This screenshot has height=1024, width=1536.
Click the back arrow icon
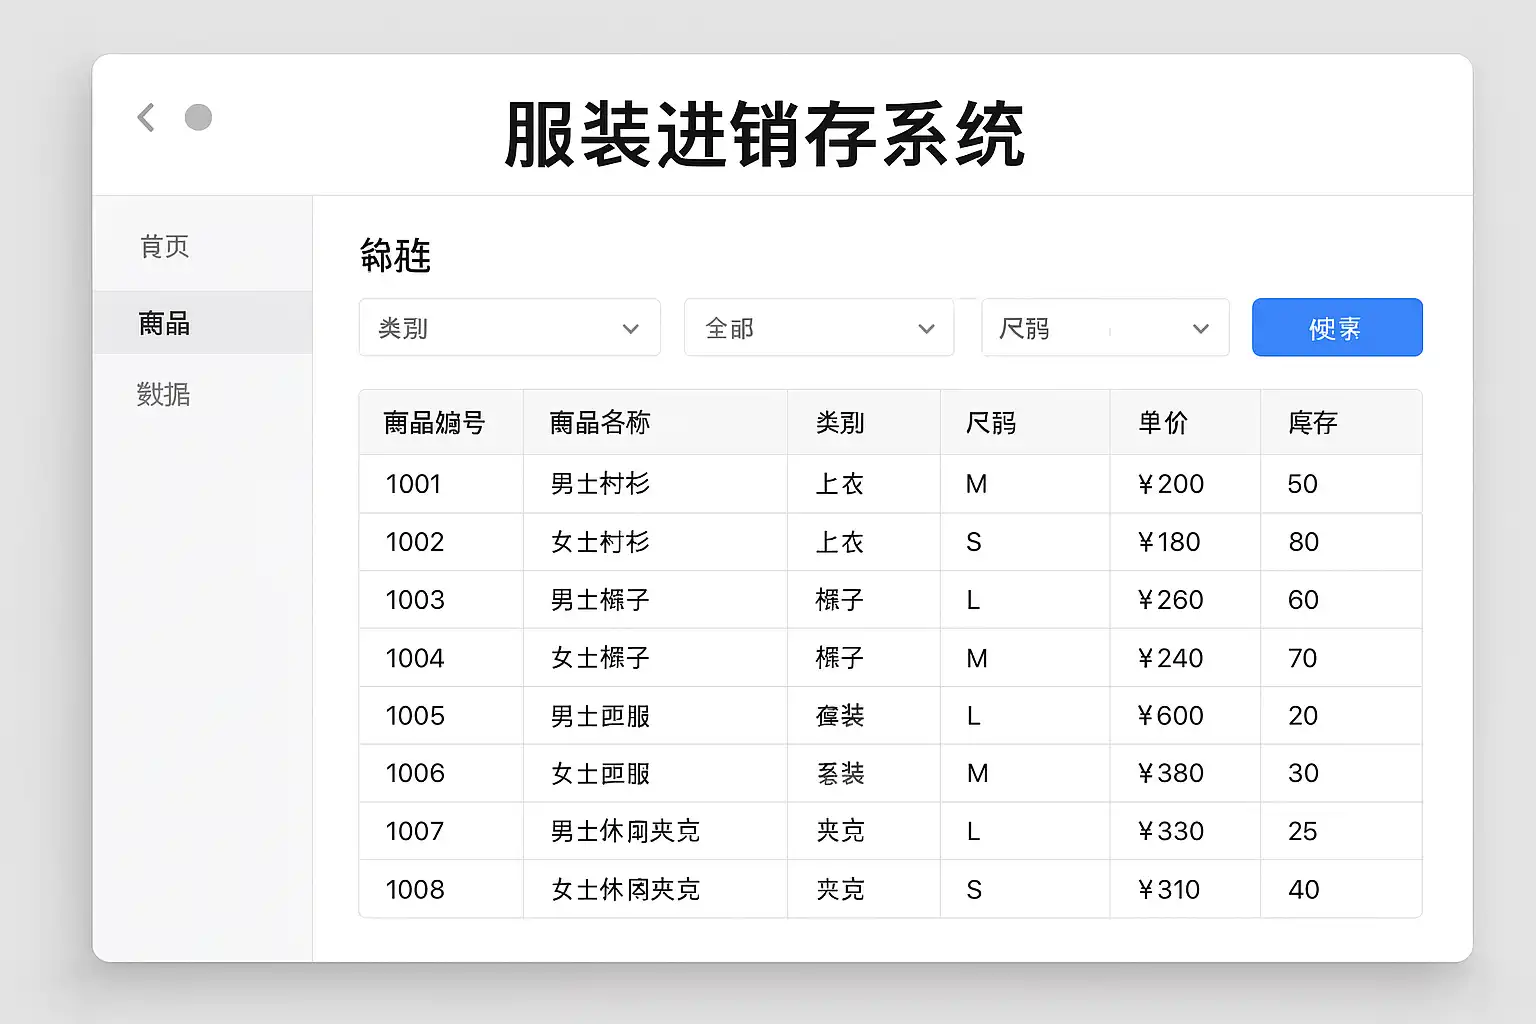[146, 118]
